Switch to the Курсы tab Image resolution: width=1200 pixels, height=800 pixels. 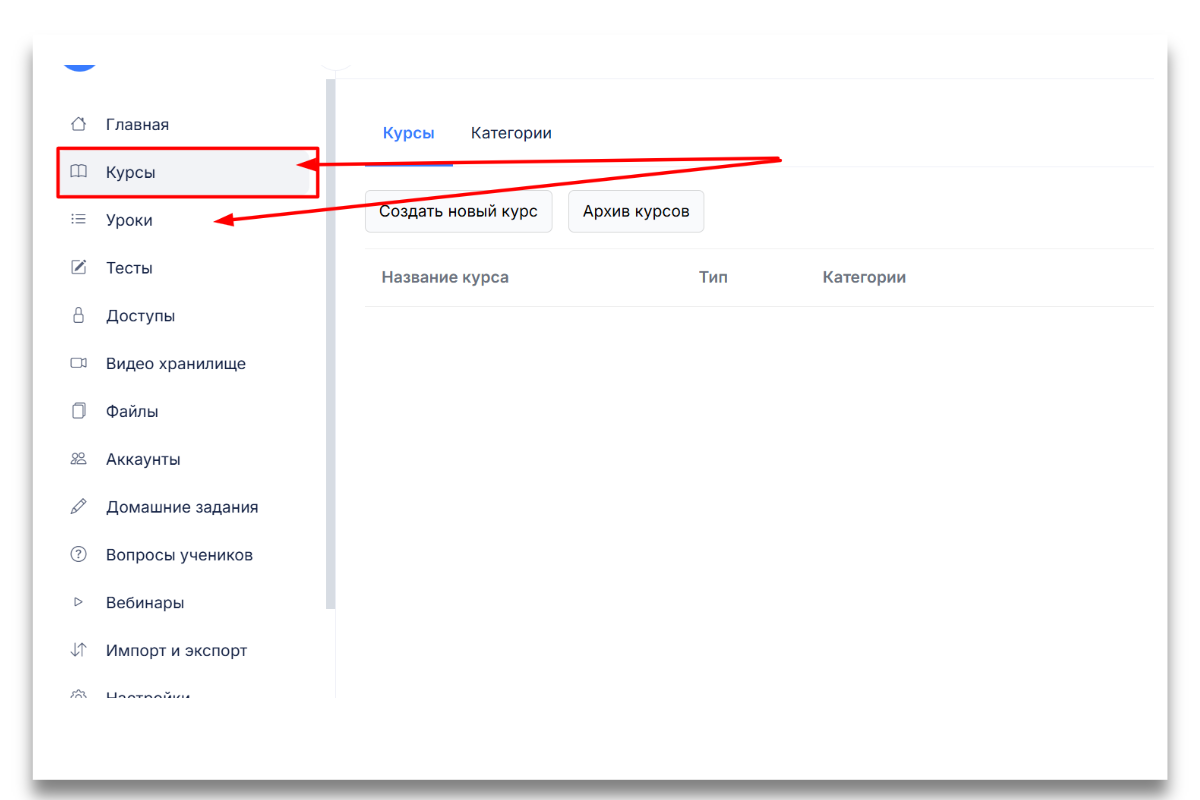click(x=408, y=133)
